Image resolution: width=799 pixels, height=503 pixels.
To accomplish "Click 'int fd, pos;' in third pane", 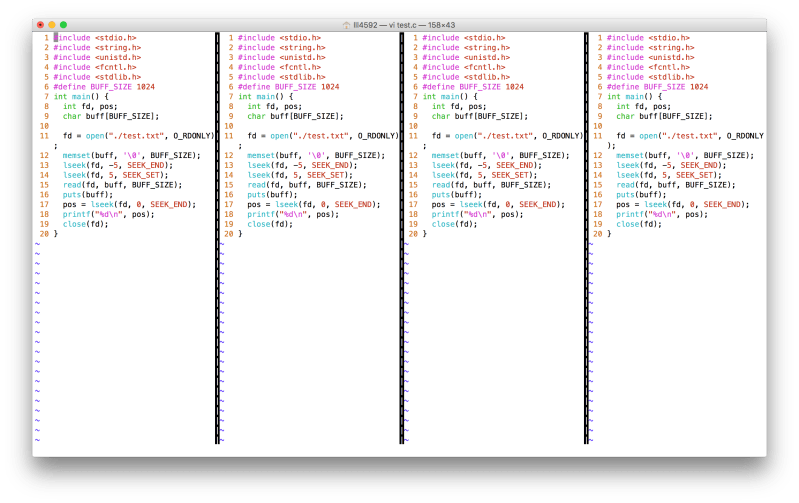I will [x=459, y=107].
